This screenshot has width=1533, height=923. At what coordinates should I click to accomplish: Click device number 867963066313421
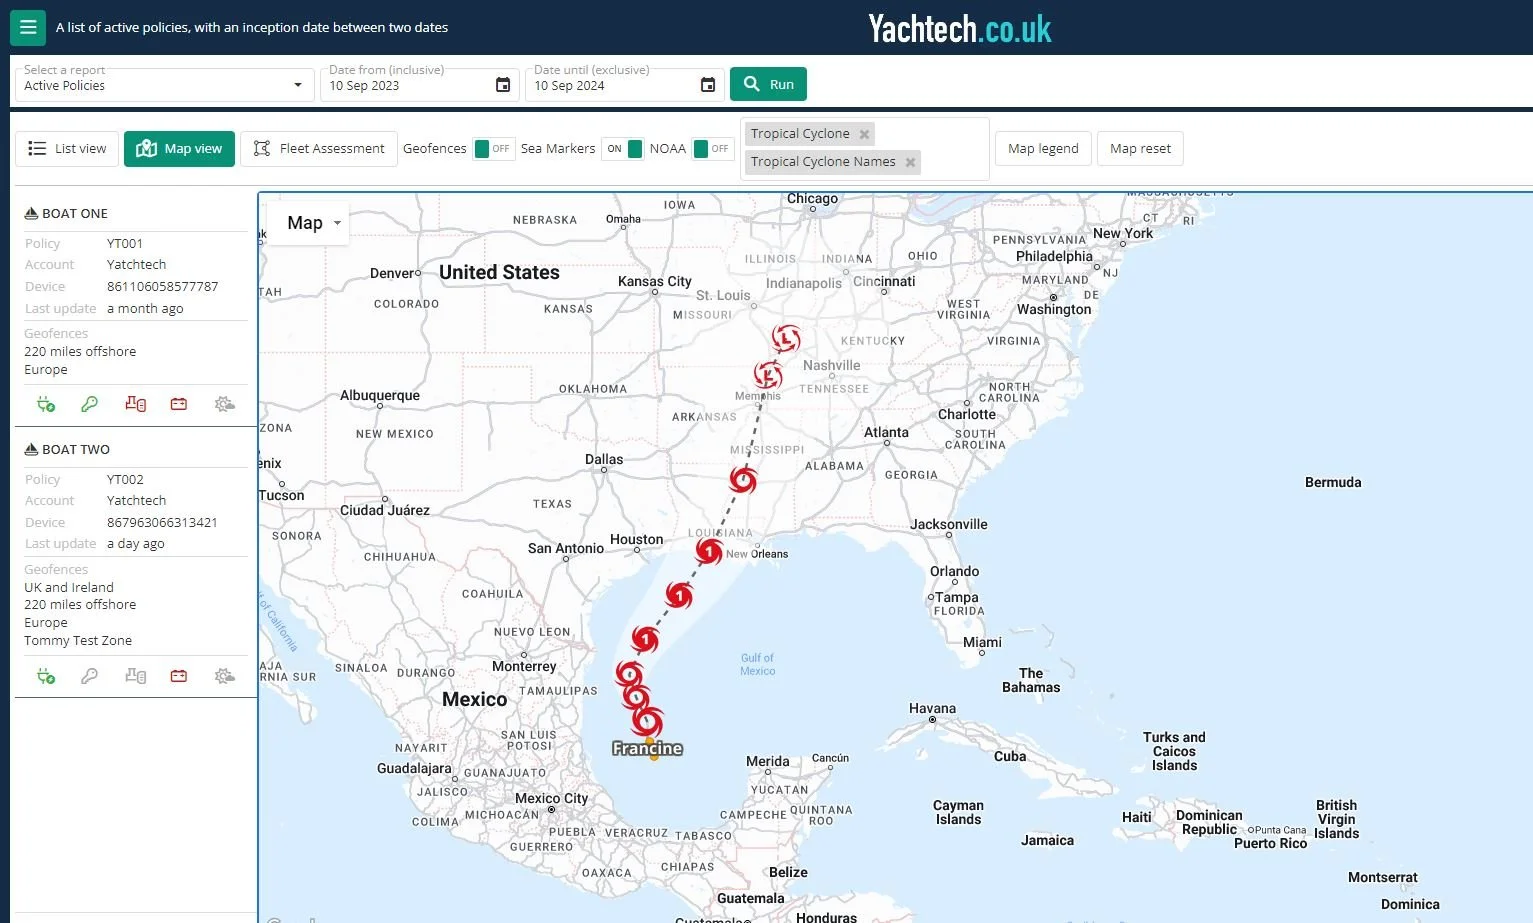(162, 522)
